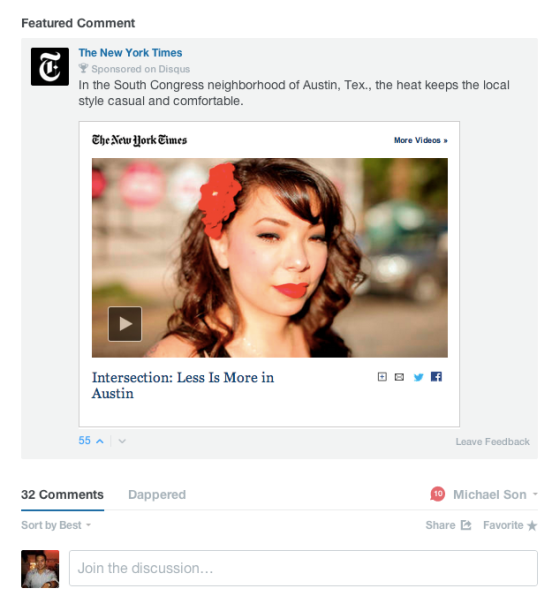The image size is (552, 596).
Task: Upvote the featured comment
Action: [x=100, y=441]
